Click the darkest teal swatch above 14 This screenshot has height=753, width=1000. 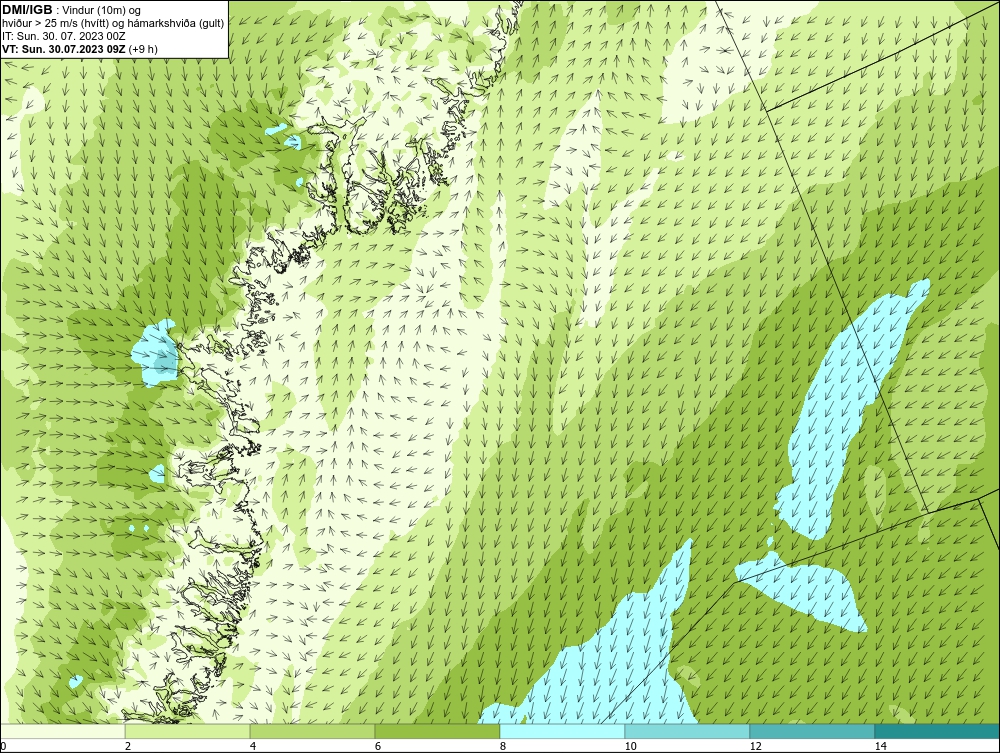(938, 731)
